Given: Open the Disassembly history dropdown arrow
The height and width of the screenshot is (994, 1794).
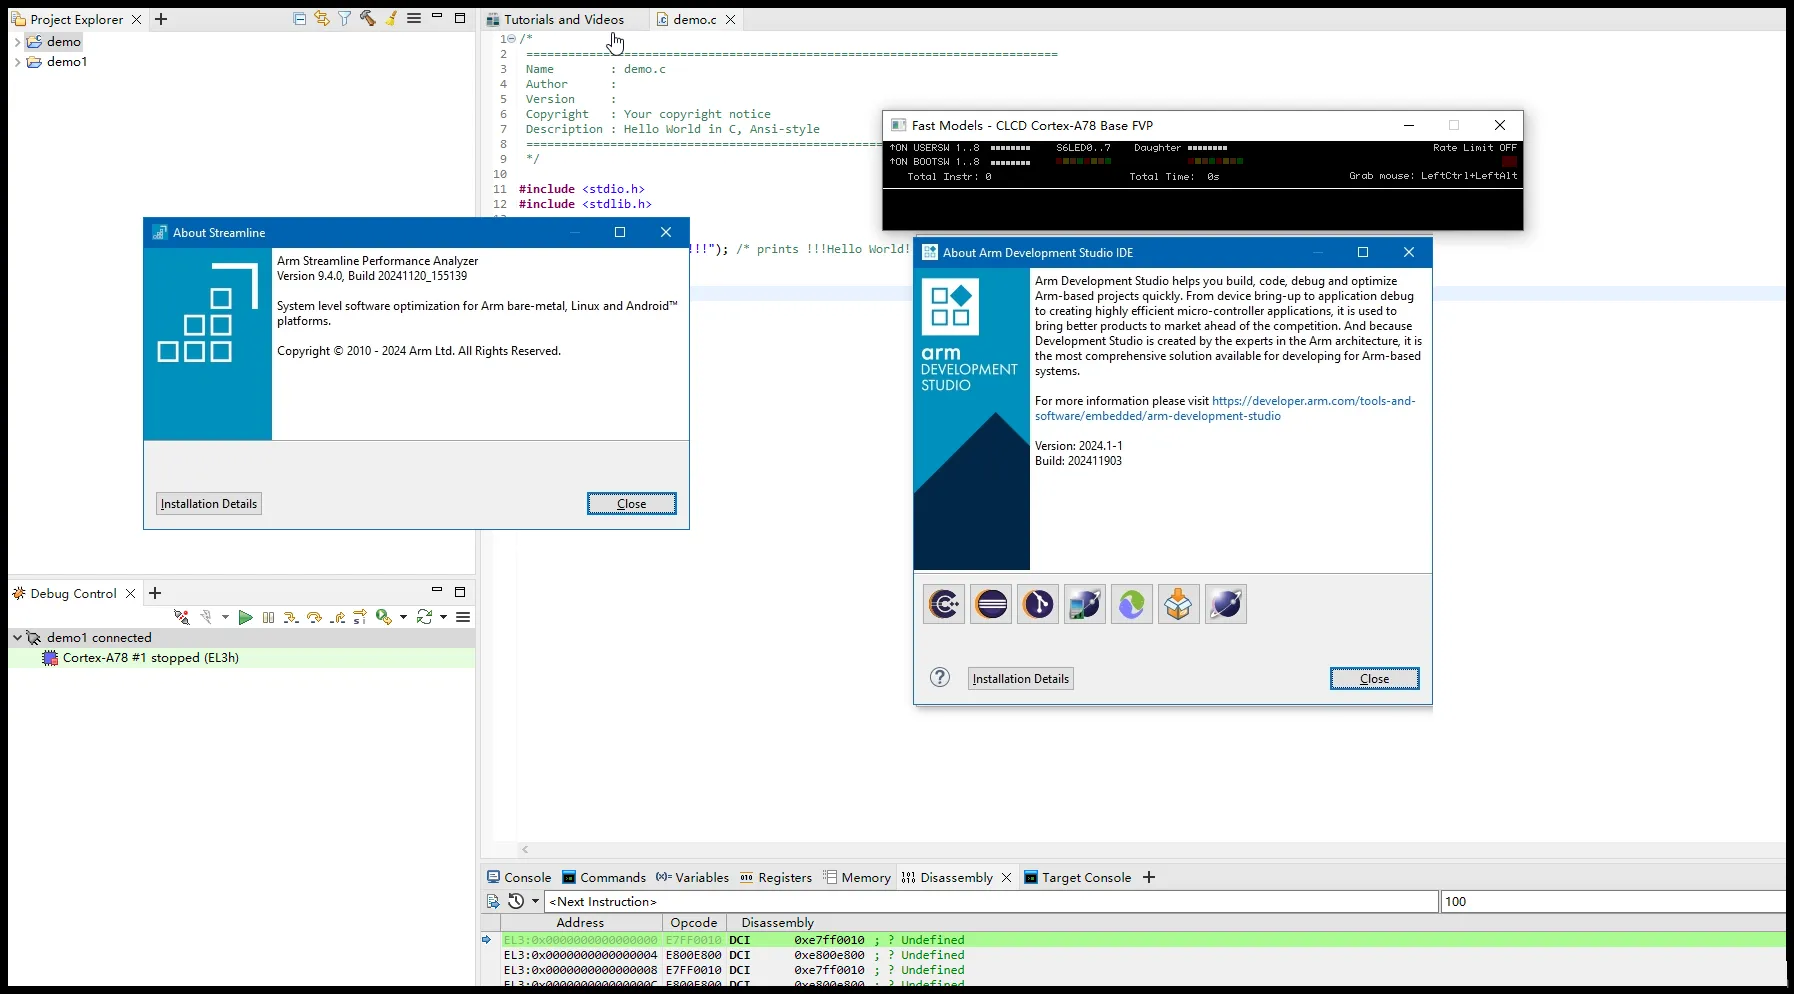Looking at the screenshot, I should click(535, 901).
